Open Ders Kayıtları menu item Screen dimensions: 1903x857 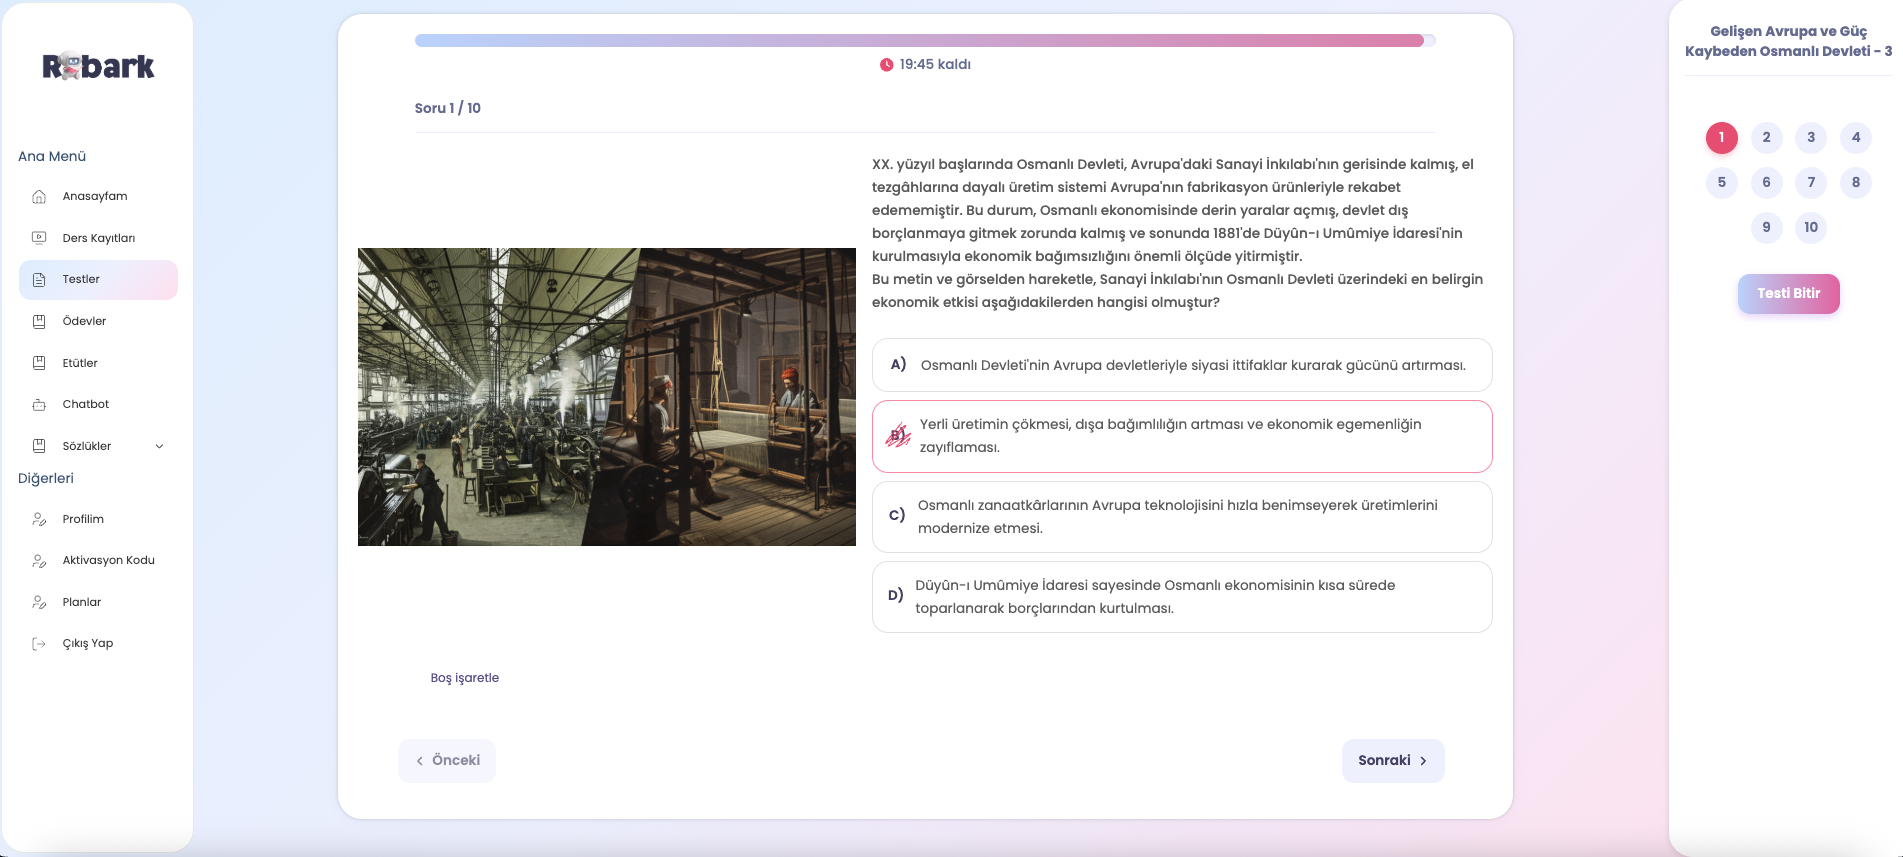click(x=98, y=238)
